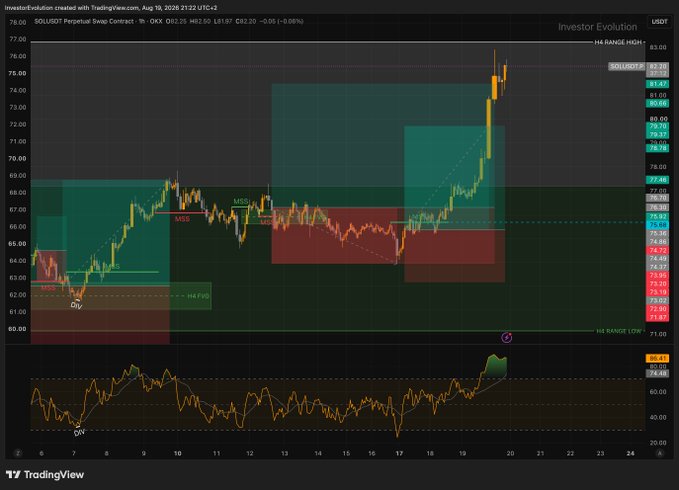Click the grey 75.36 price tag

point(658,233)
